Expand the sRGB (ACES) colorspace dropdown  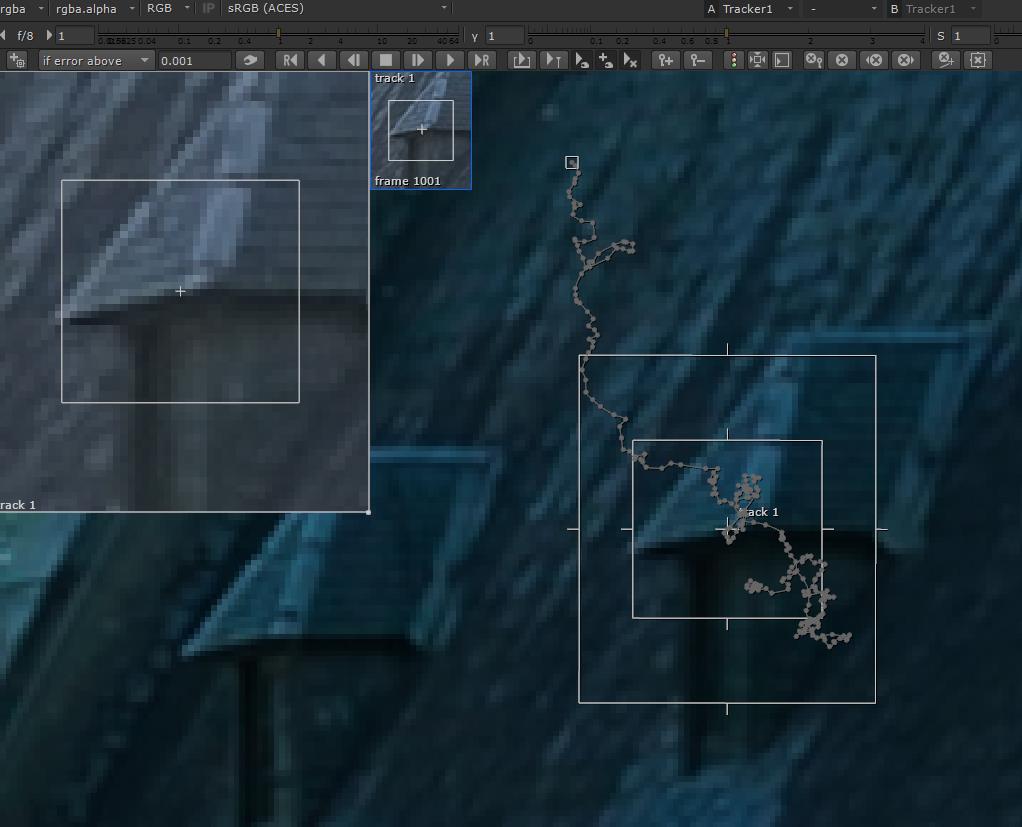pos(337,8)
